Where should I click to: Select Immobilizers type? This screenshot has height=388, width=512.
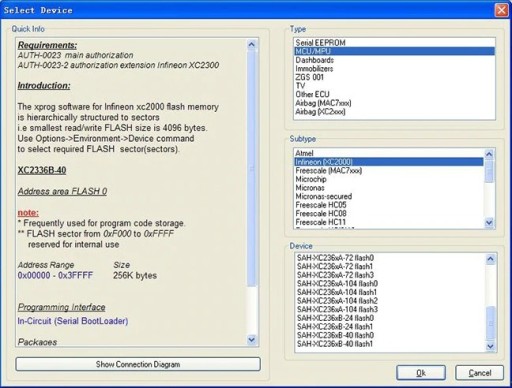coord(394,69)
